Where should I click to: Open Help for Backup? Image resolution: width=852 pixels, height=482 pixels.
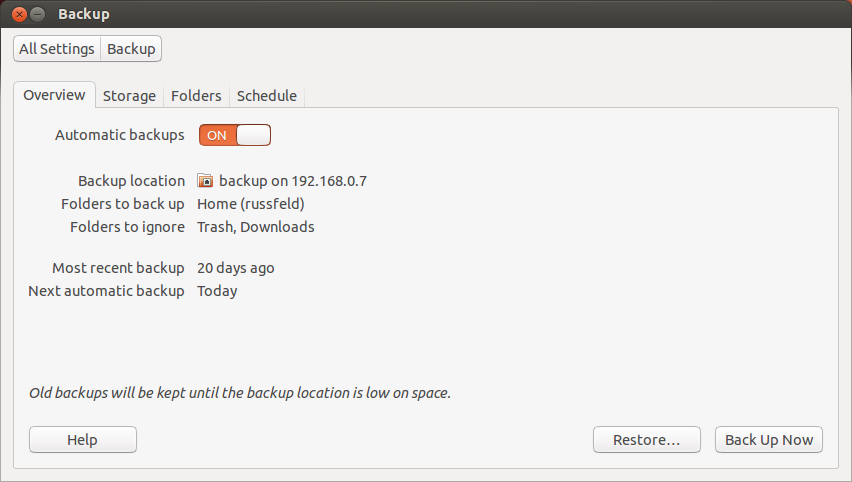click(82, 440)
